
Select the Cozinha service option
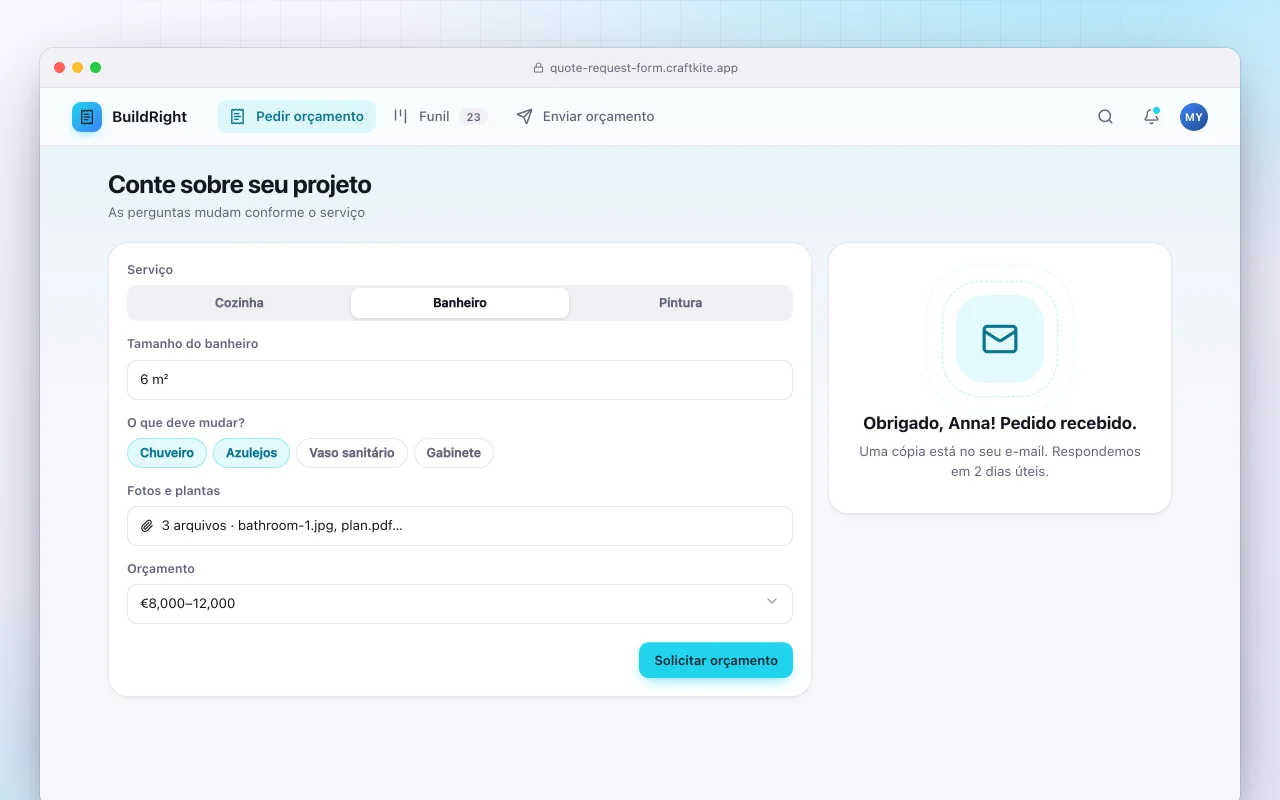point(239,303)
